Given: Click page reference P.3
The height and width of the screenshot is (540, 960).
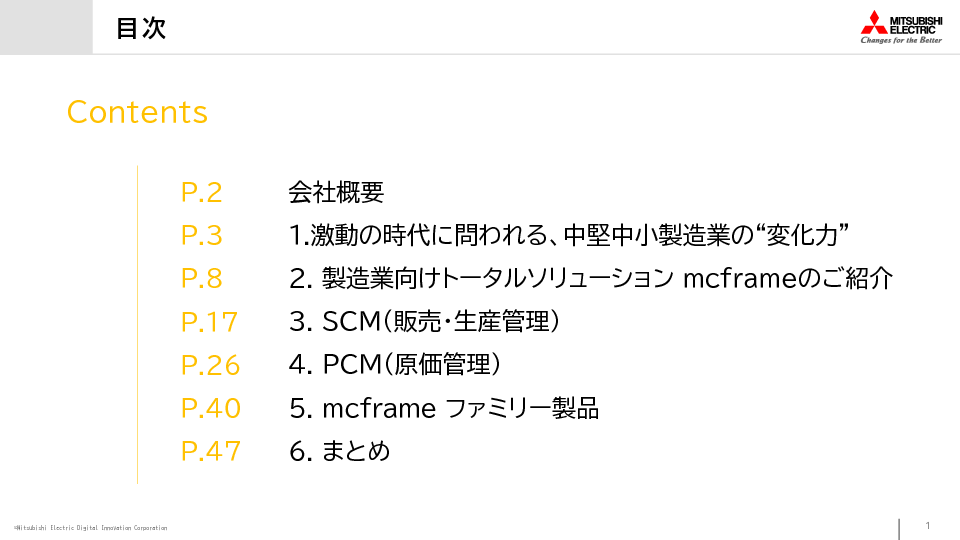Looking at the screenshot, I should pos(202,236).
